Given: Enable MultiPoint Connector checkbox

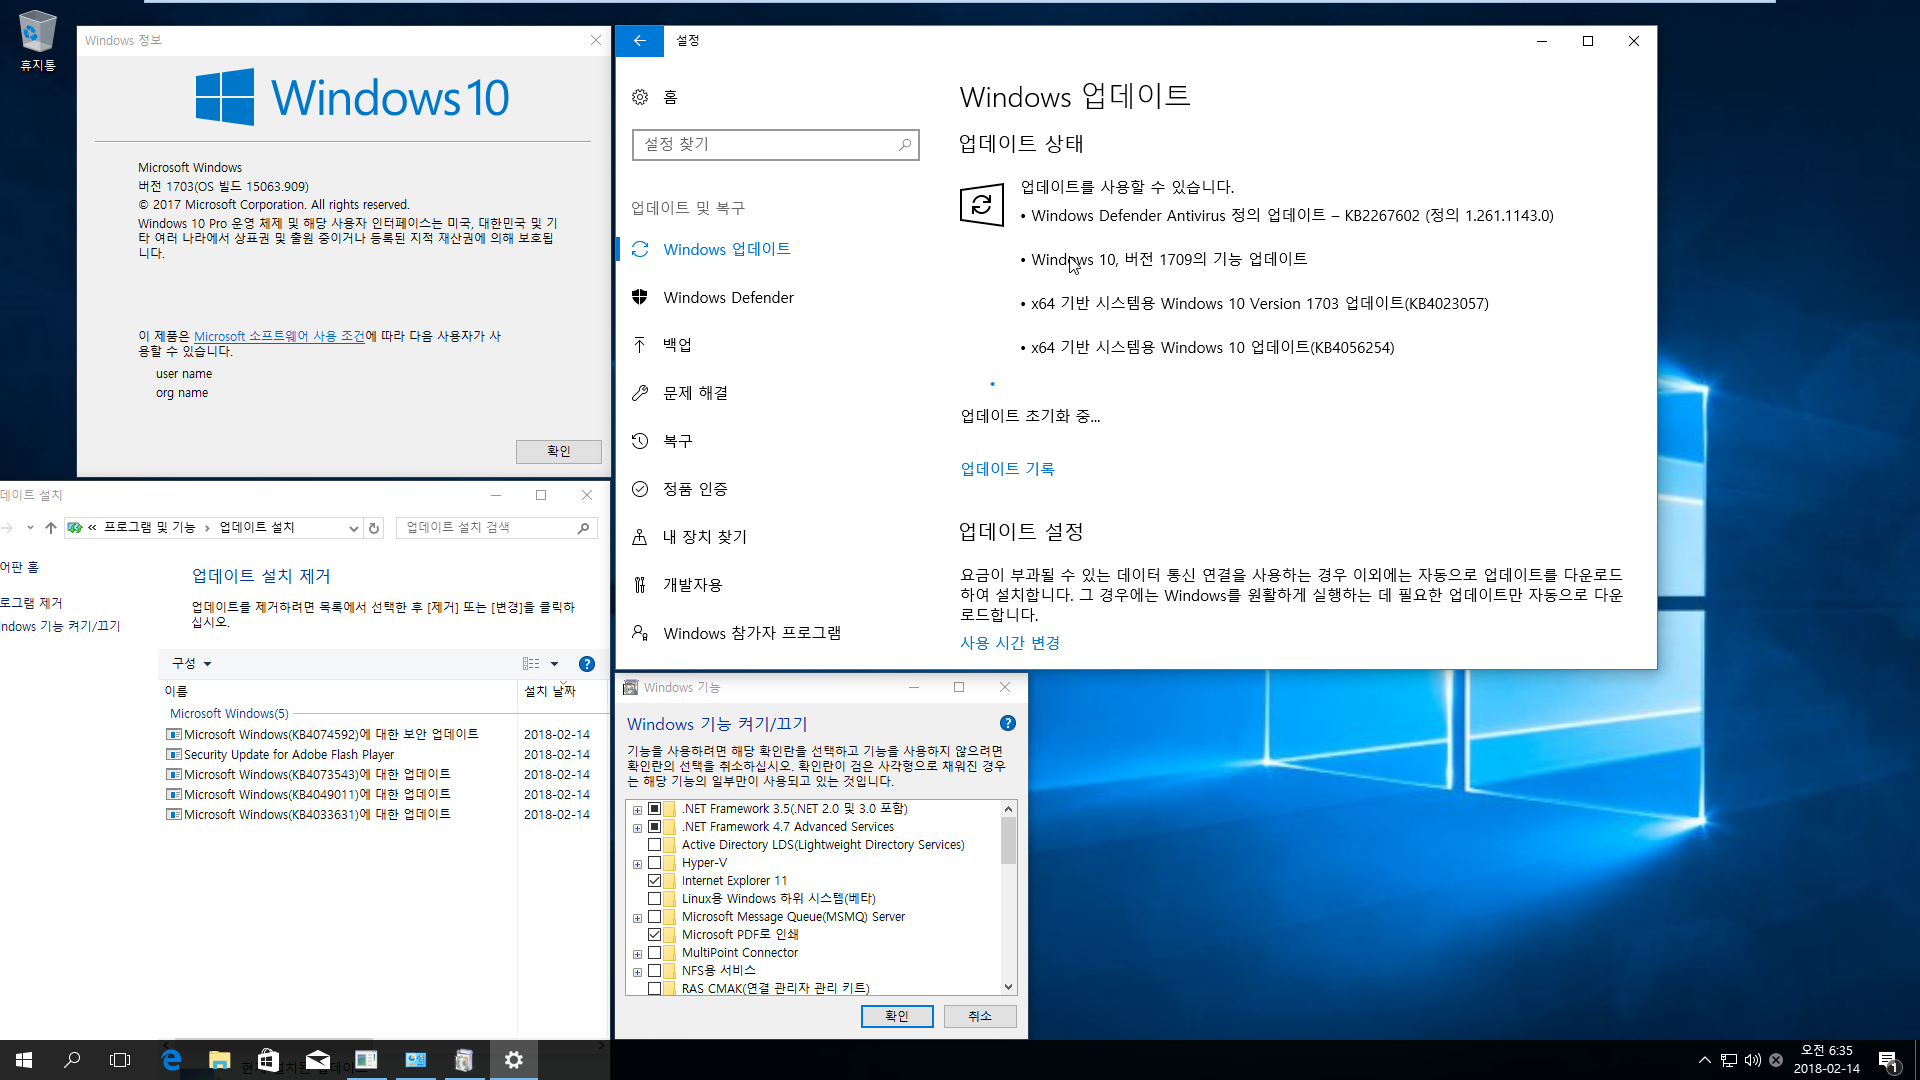Looking at the screenshot, I should tap(654, 953).
